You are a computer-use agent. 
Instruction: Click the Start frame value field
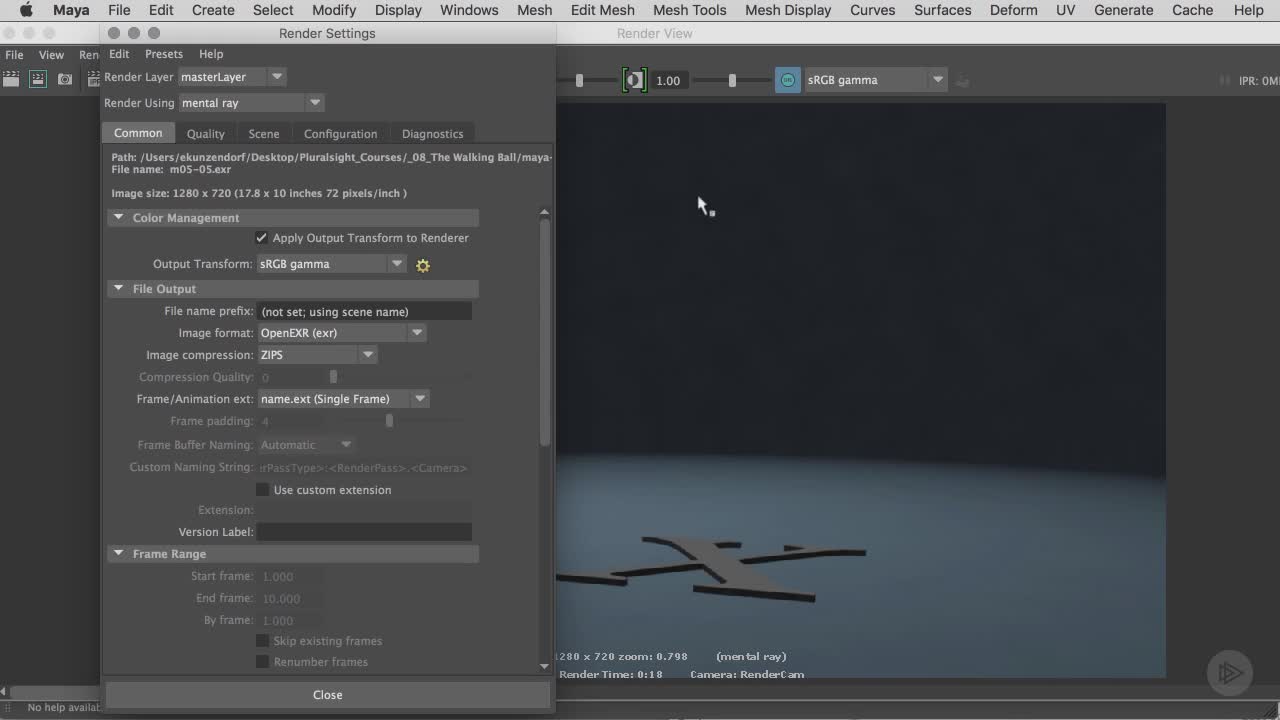click(x=290, y=576)
